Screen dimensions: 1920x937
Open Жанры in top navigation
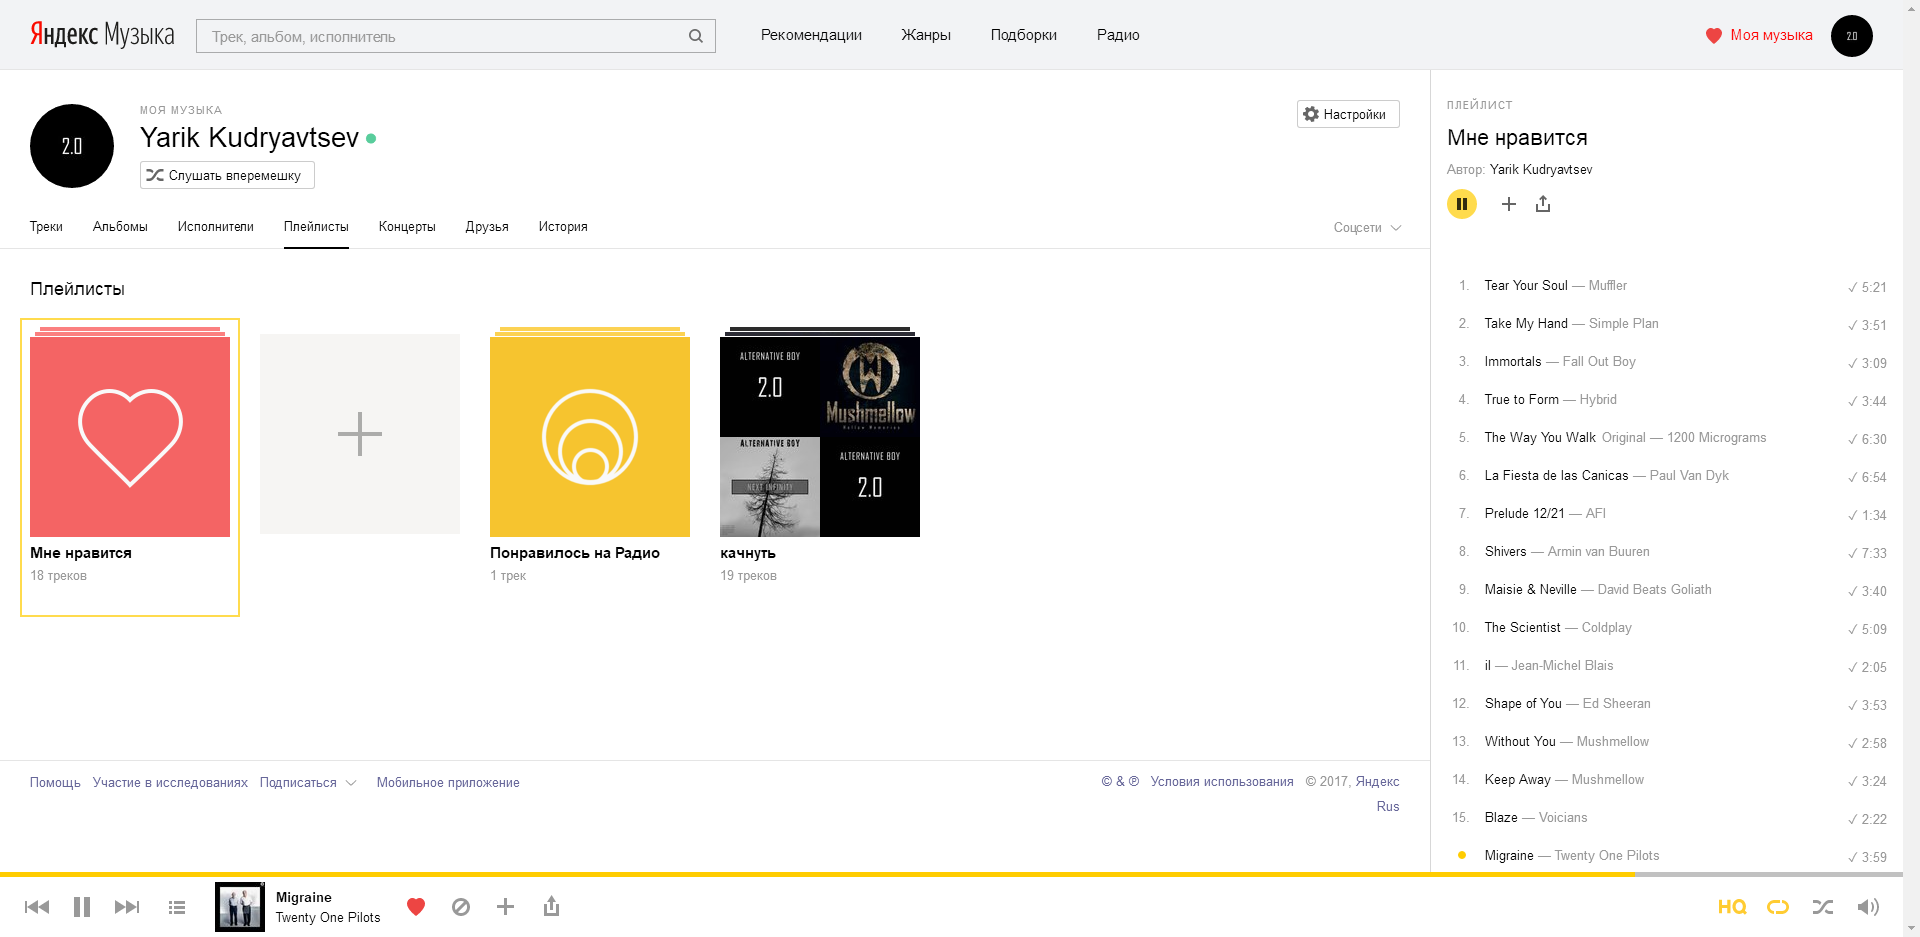(926, 35)
